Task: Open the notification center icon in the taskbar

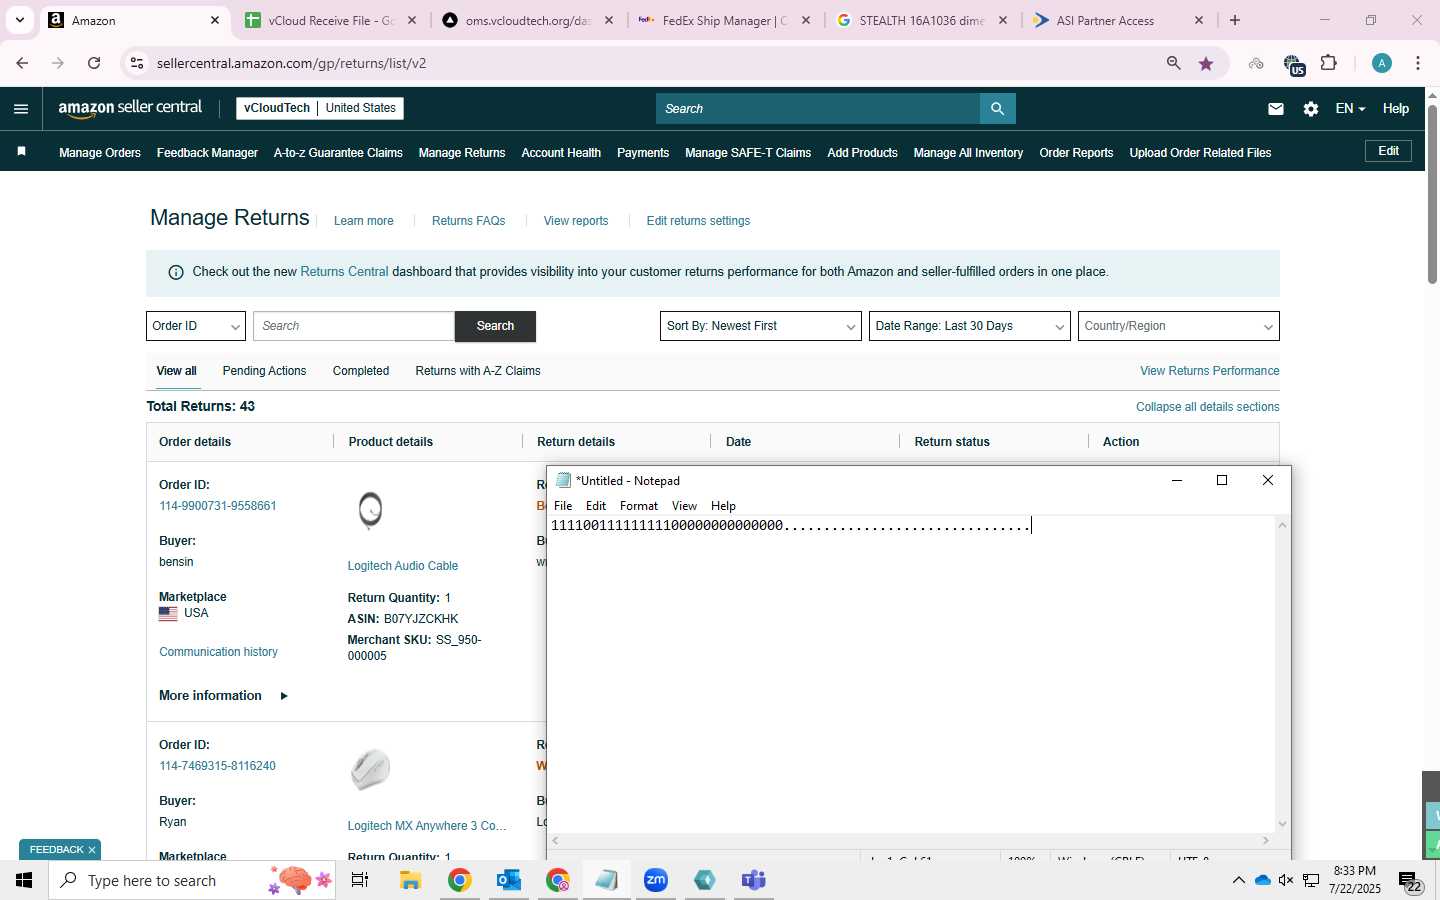Action: 1410,881
